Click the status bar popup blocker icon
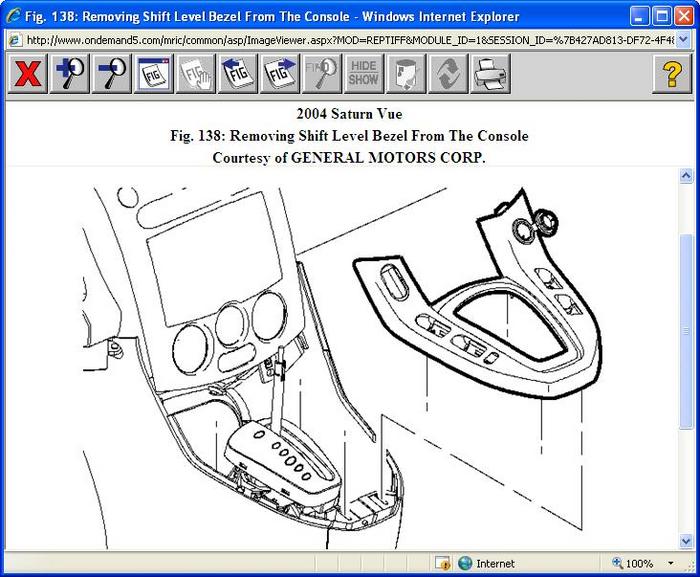 (442, 563)
